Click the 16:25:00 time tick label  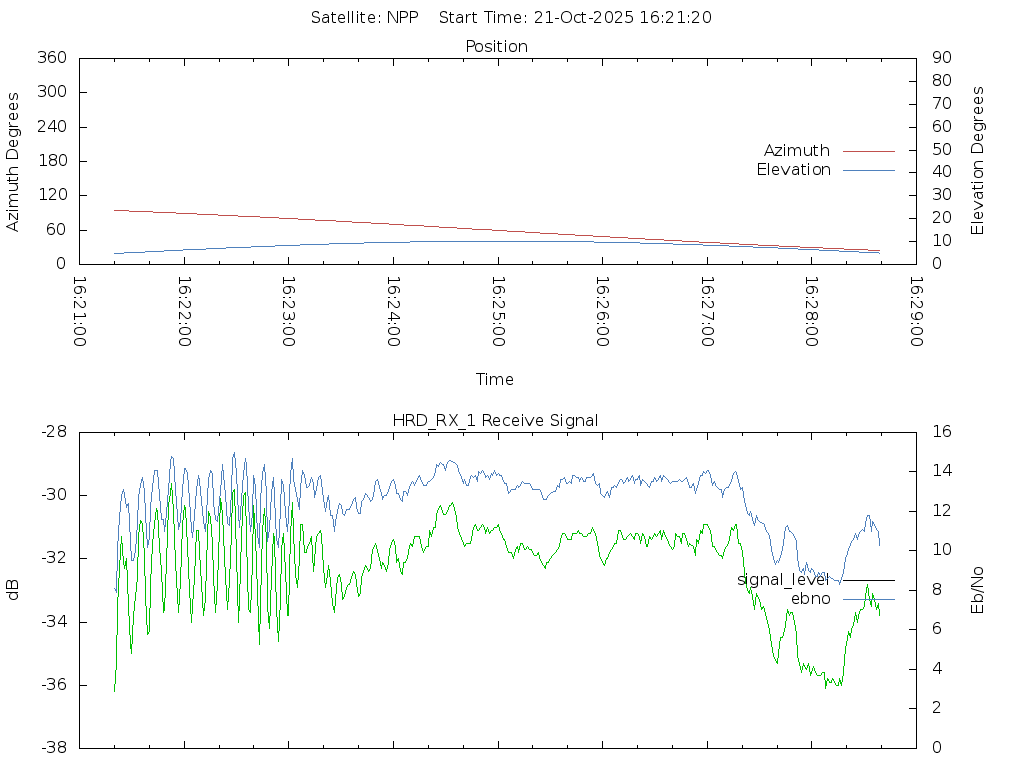point(498,312)
